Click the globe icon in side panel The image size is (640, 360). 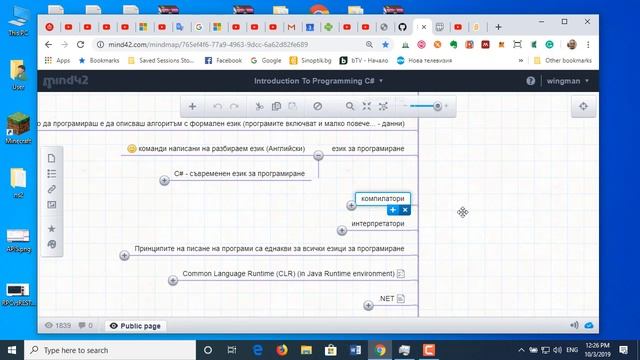(51, 244)
